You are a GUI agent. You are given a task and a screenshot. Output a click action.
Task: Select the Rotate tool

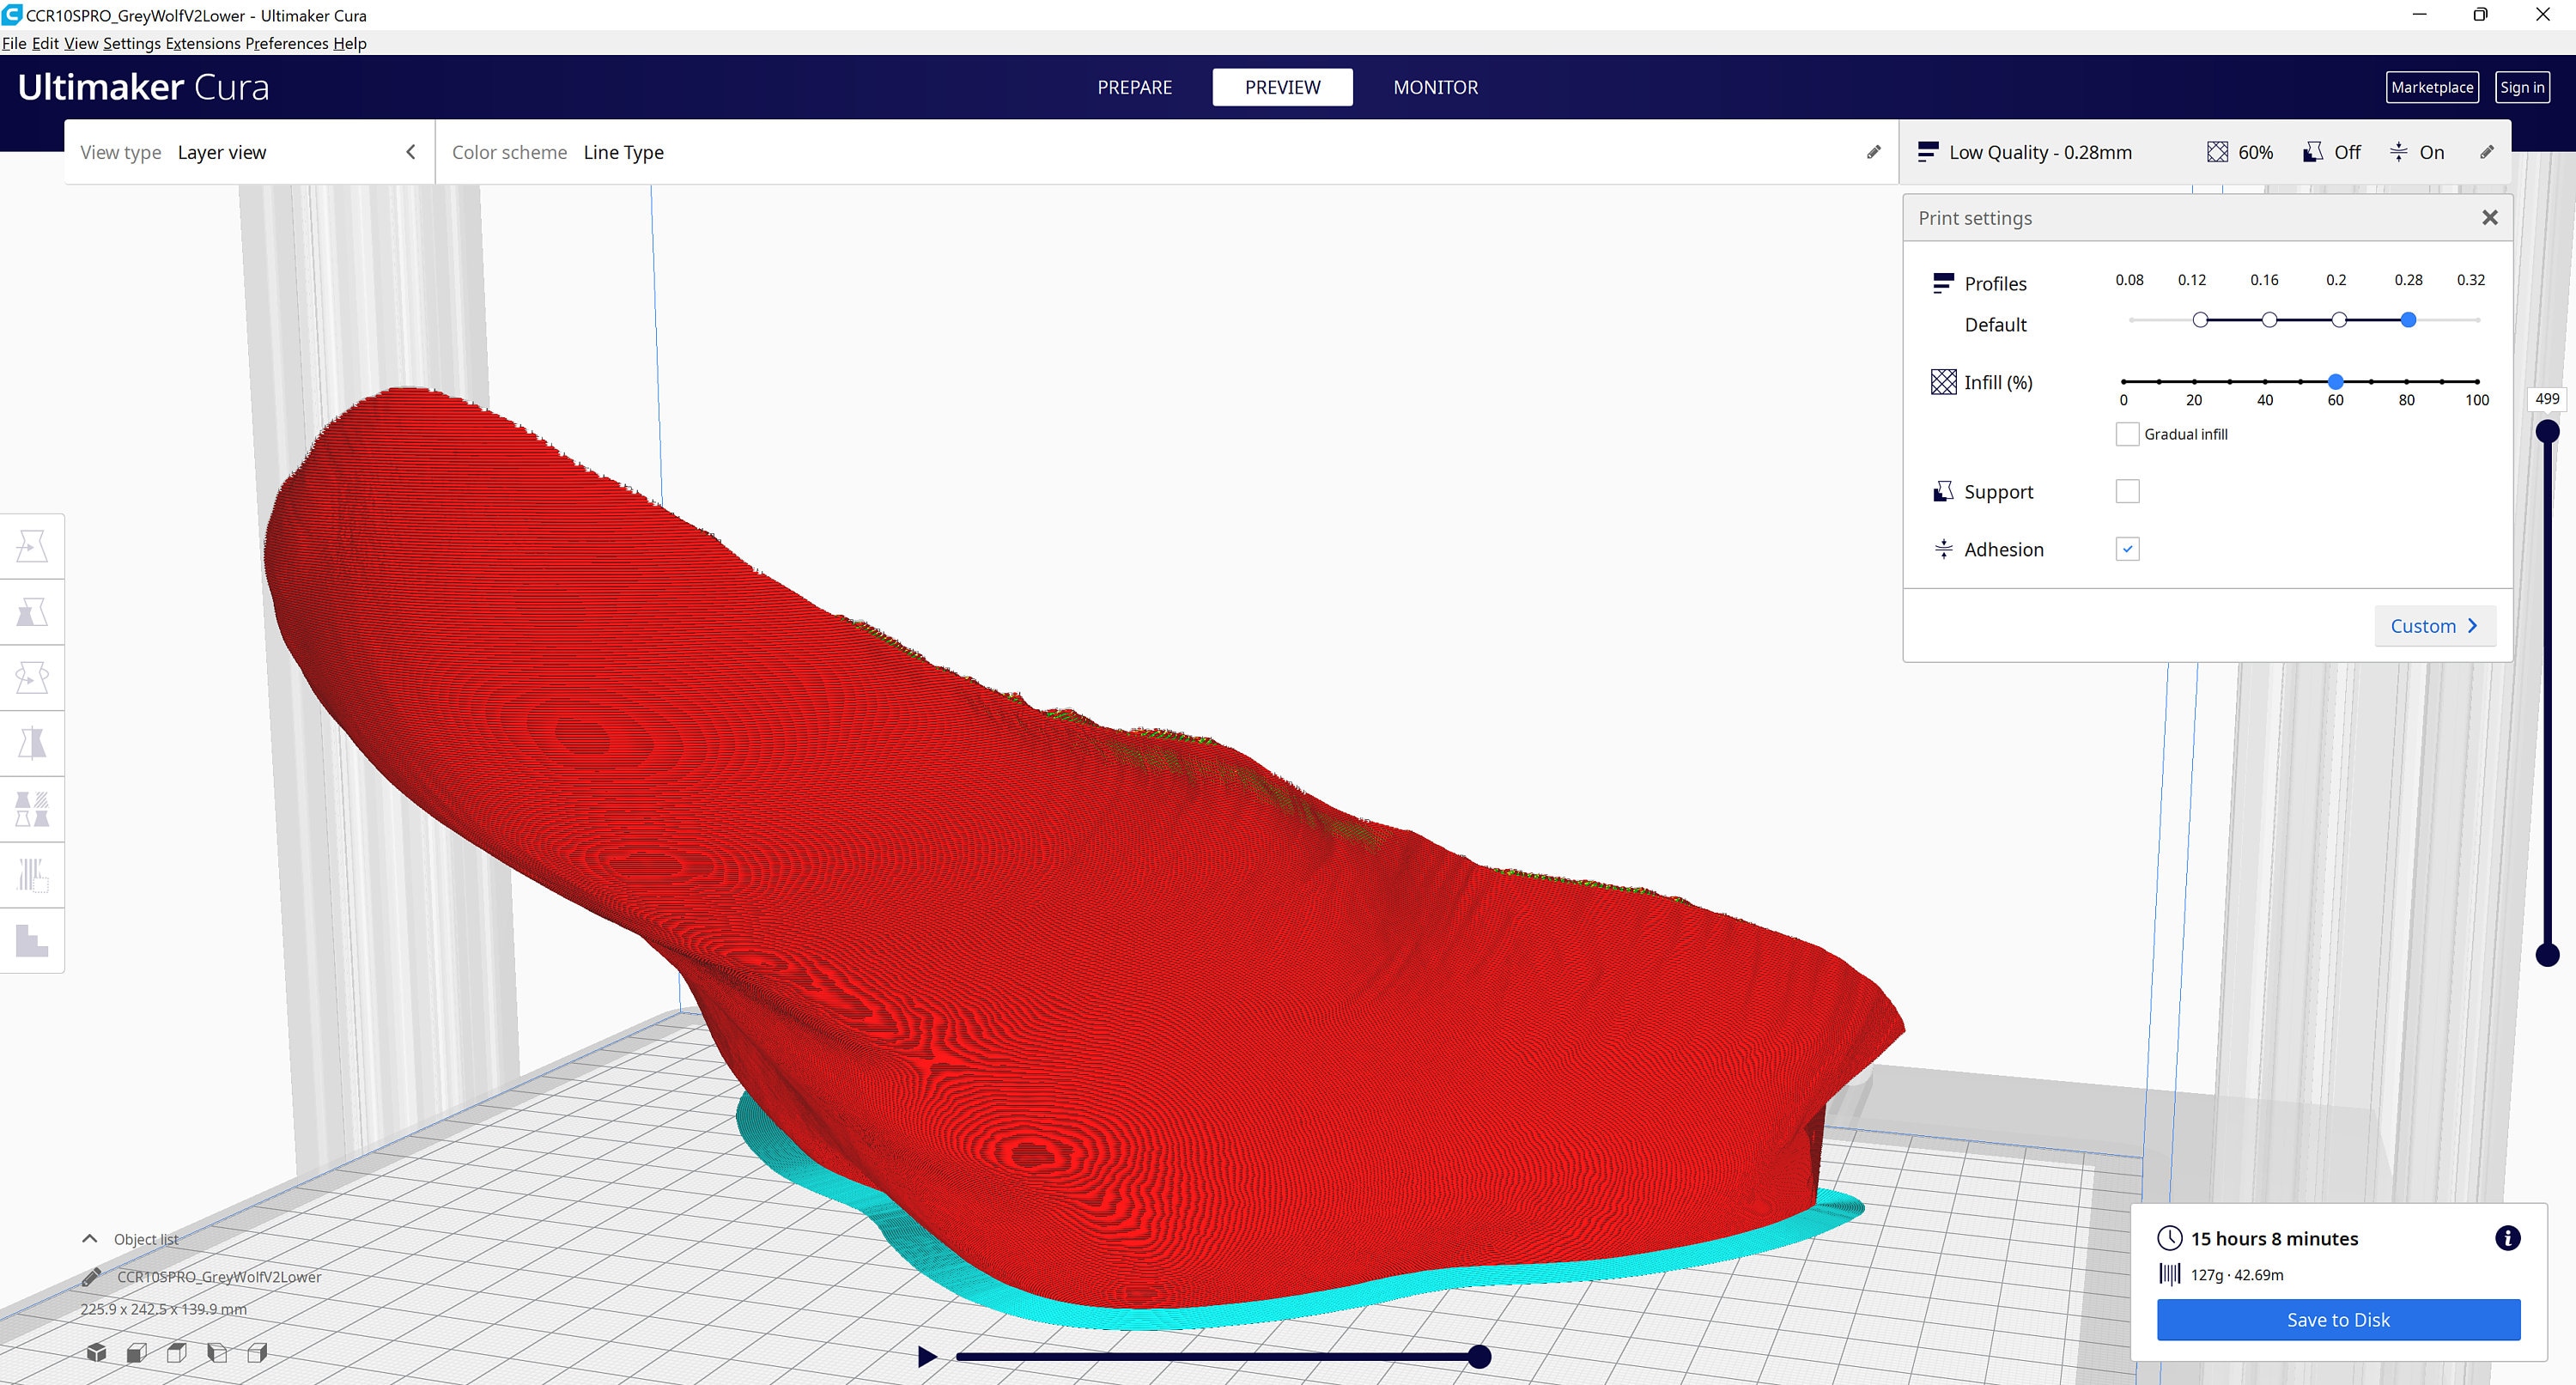(33, 677)
